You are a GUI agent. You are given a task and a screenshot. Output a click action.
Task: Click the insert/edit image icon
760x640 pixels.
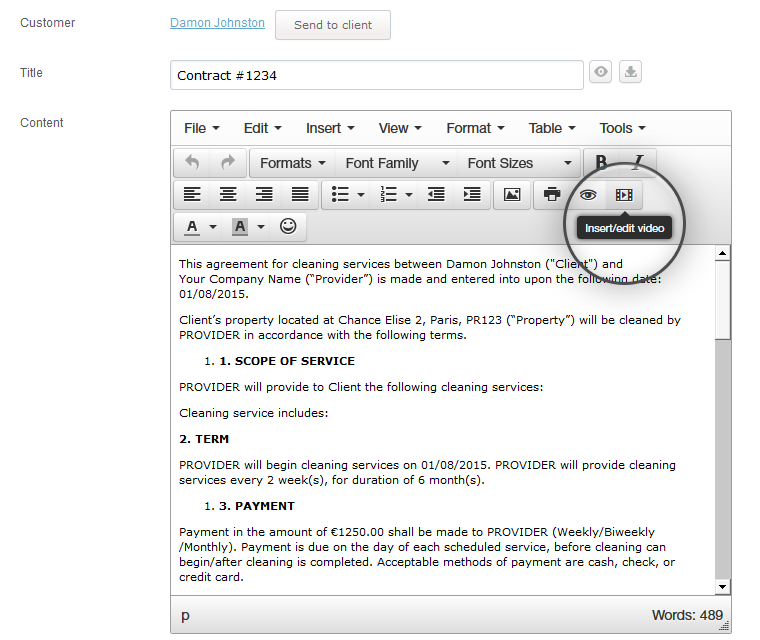512,195
